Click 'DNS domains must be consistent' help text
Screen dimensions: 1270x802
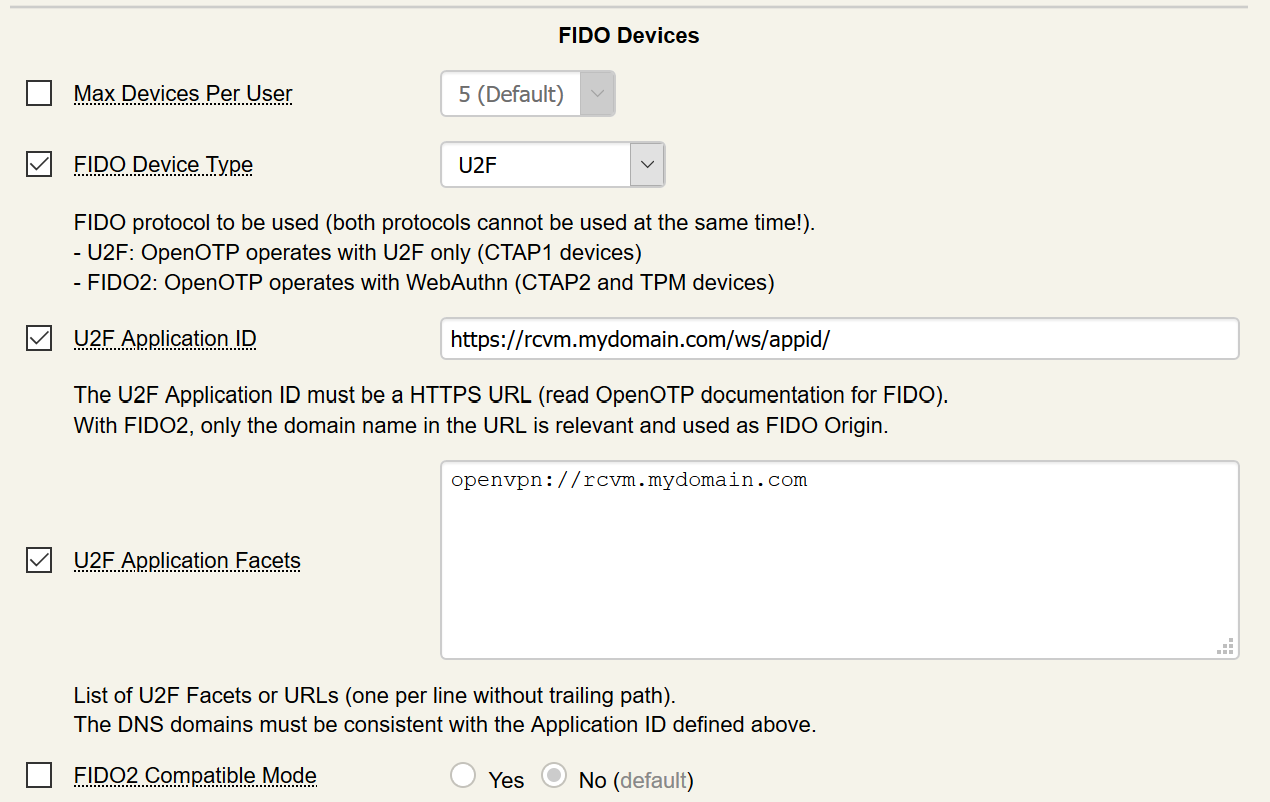(445, 725)
